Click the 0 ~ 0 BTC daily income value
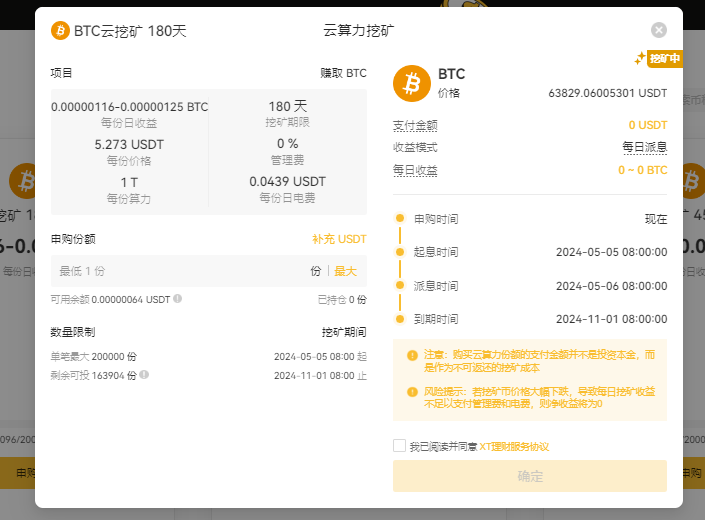Viewport: 705px width, 520px height. 643,170
